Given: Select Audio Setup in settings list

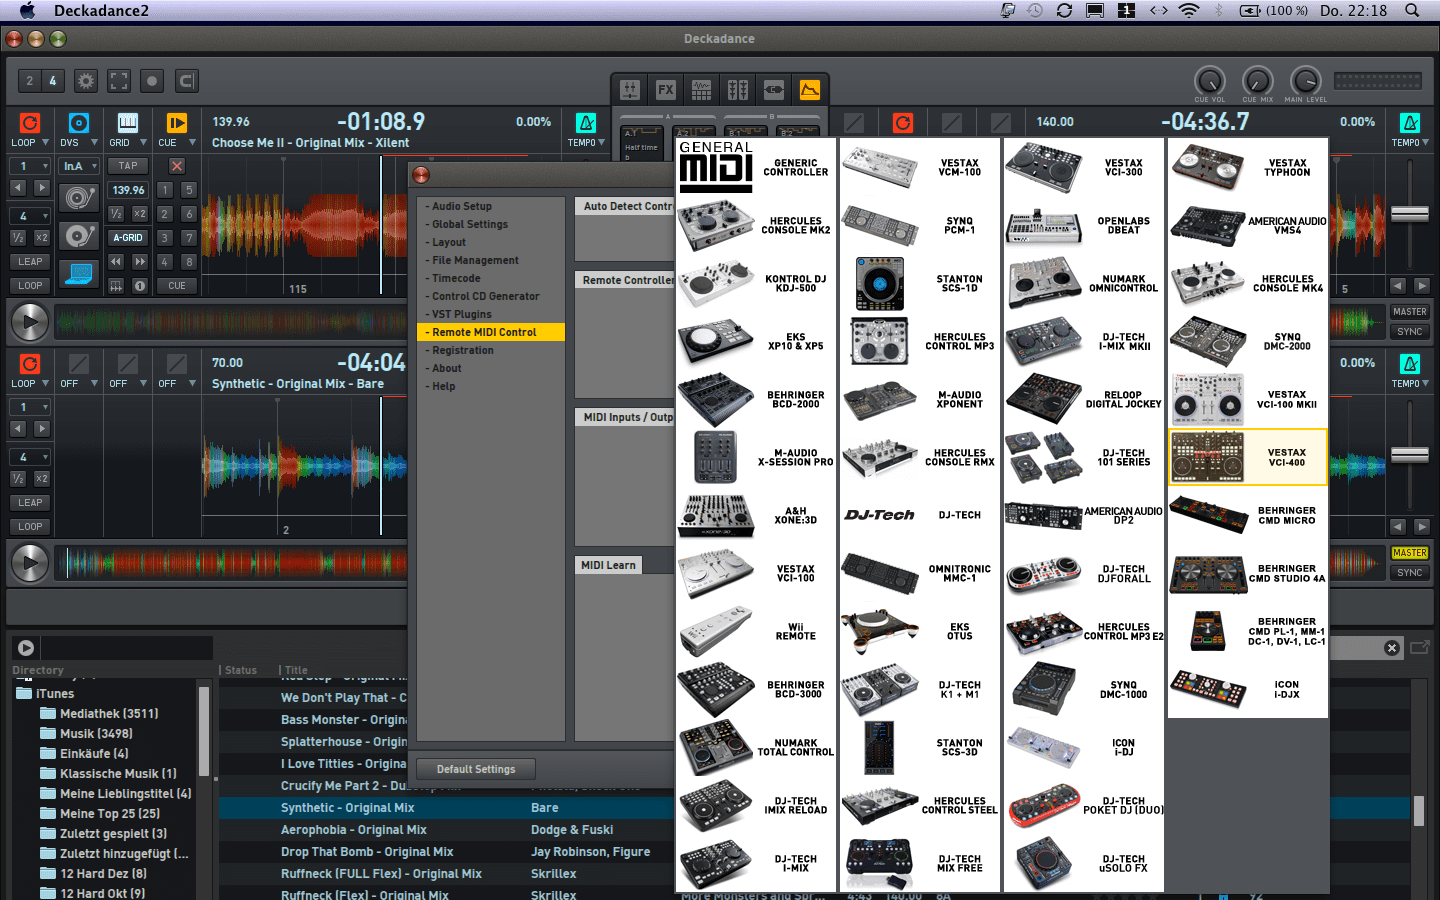Looking at the screenshot, I should point(462,206).
